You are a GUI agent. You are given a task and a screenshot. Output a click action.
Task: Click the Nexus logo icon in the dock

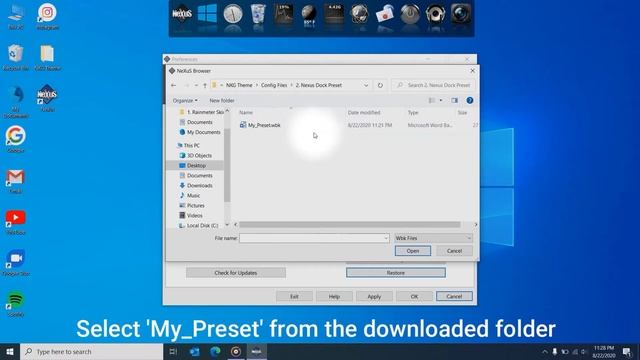click(x=182, y=14)
